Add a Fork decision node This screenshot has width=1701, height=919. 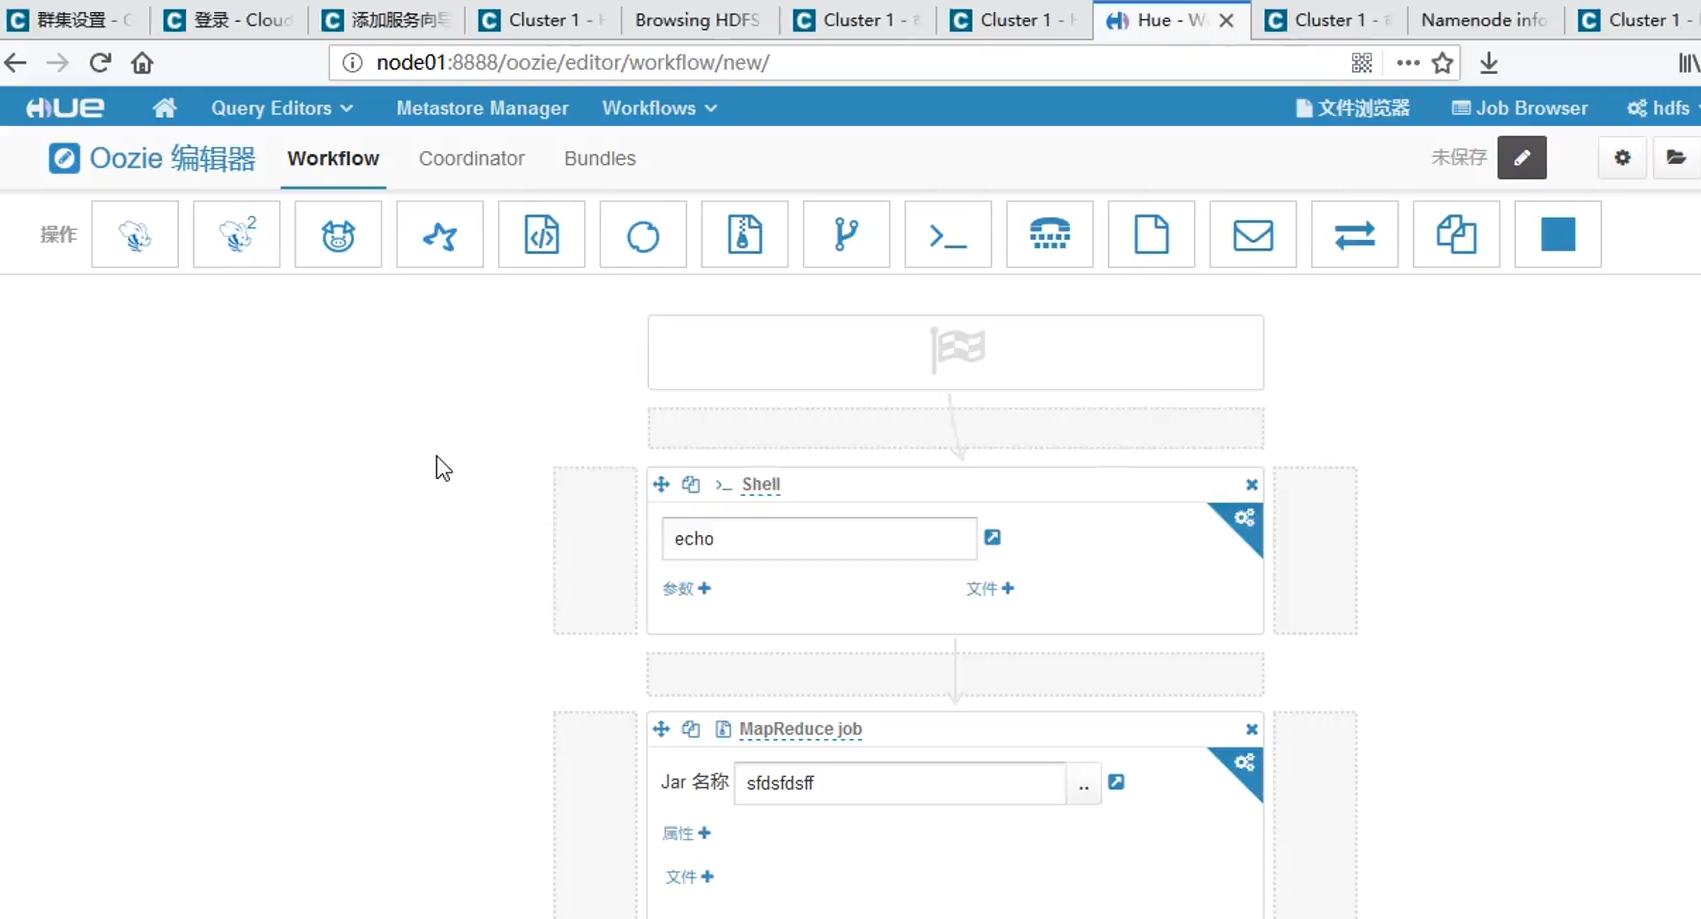(x=846, y=234)
